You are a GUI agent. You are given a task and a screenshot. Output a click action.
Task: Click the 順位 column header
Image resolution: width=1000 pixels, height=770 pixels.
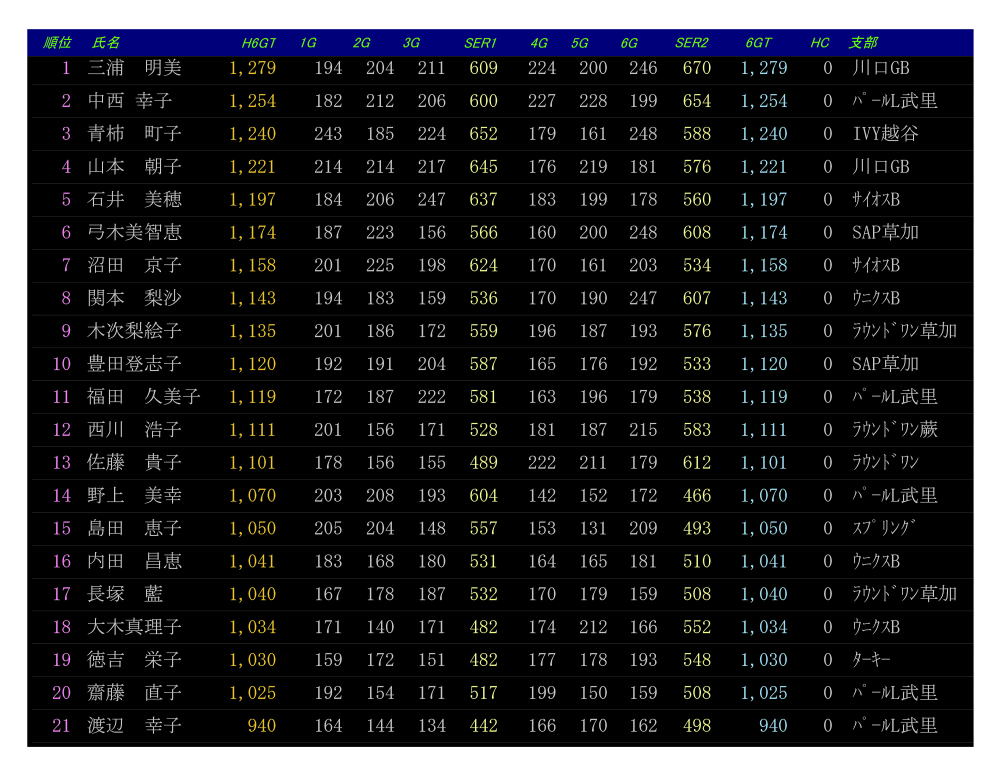[x=57, y=43]
